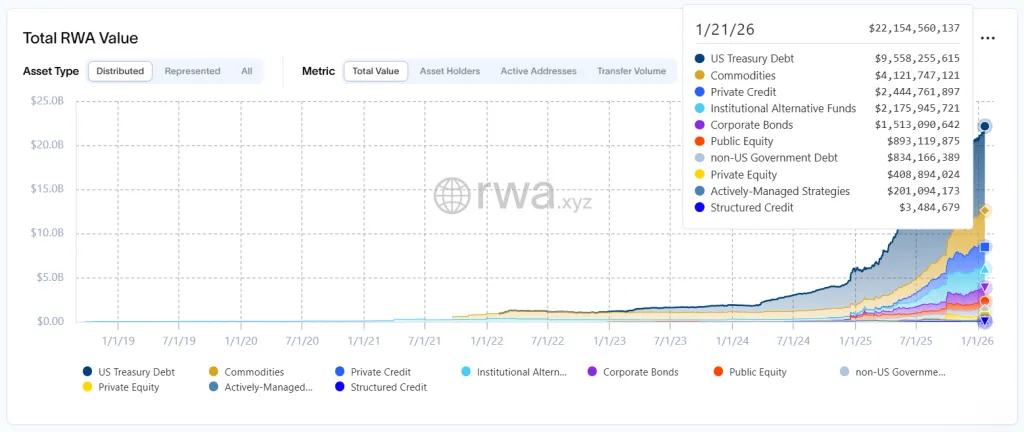Image resolution: width=1024 pixels, height=432 pixels.
Task: Select the Distributed asset type
Action: coord(120,71)
